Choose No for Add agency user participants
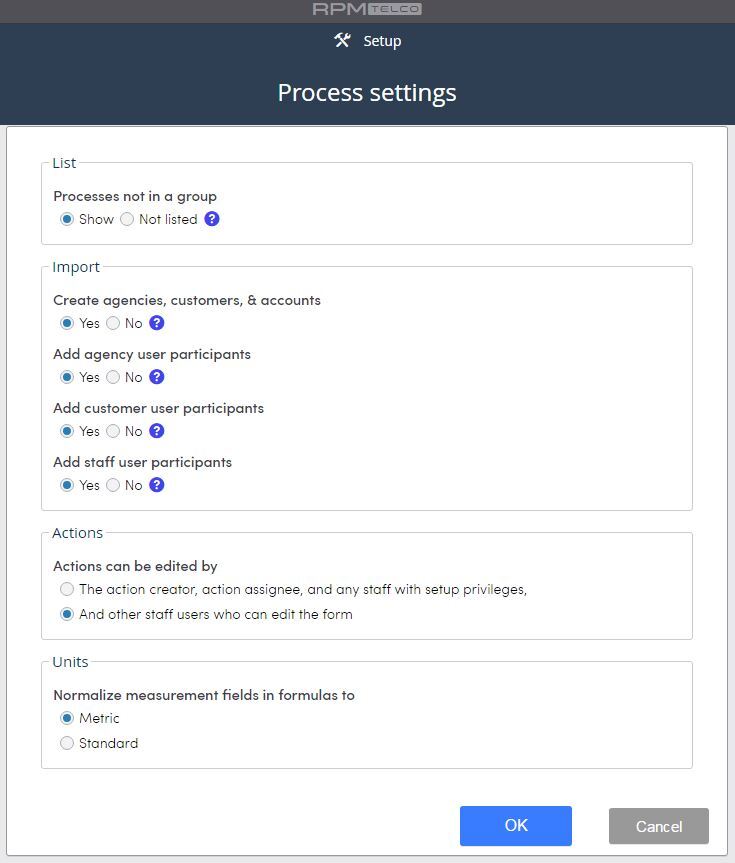The width and height of the screenshot is (735, 863). tap(113, 377)
